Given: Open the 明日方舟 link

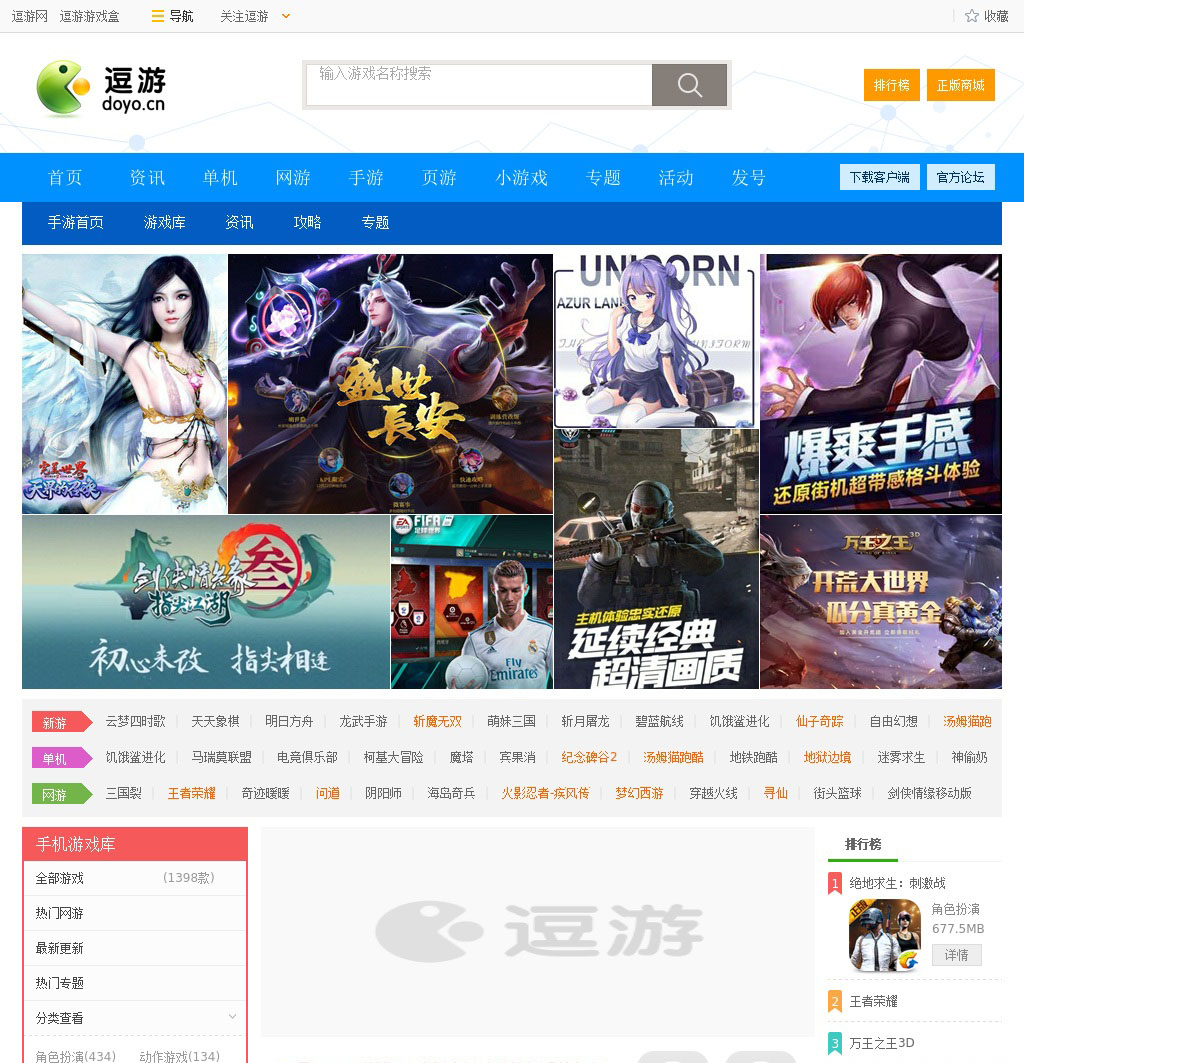Looking at the screenshot, I should [x=289, y=721].
